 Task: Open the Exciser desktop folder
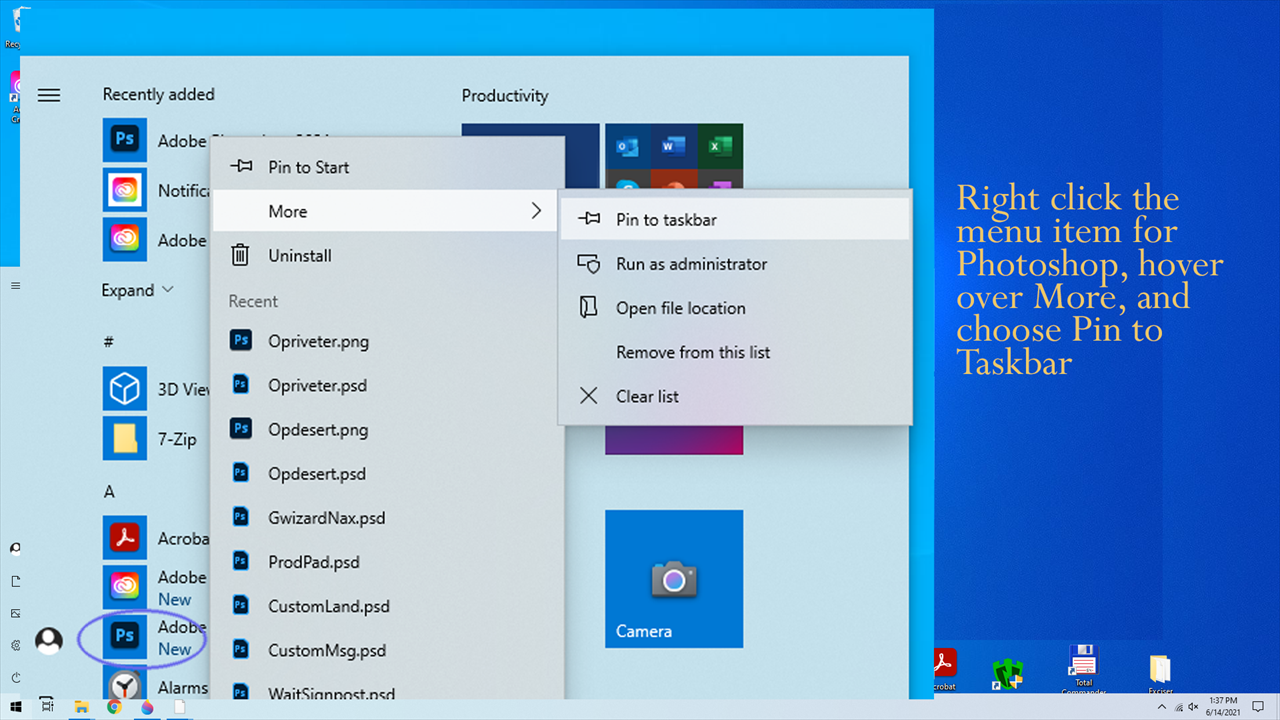(1160, 673)
